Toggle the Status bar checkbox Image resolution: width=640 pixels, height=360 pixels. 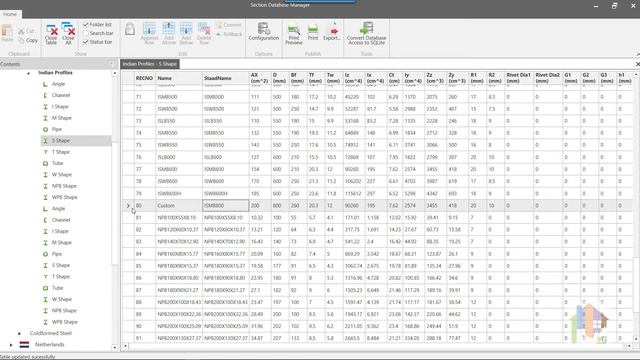[x=86, y=42]
